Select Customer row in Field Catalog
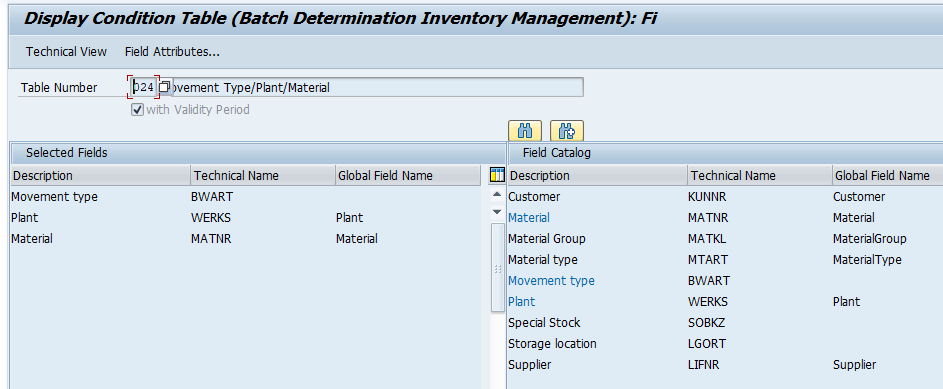943x389 pixels. click(725, 197)
